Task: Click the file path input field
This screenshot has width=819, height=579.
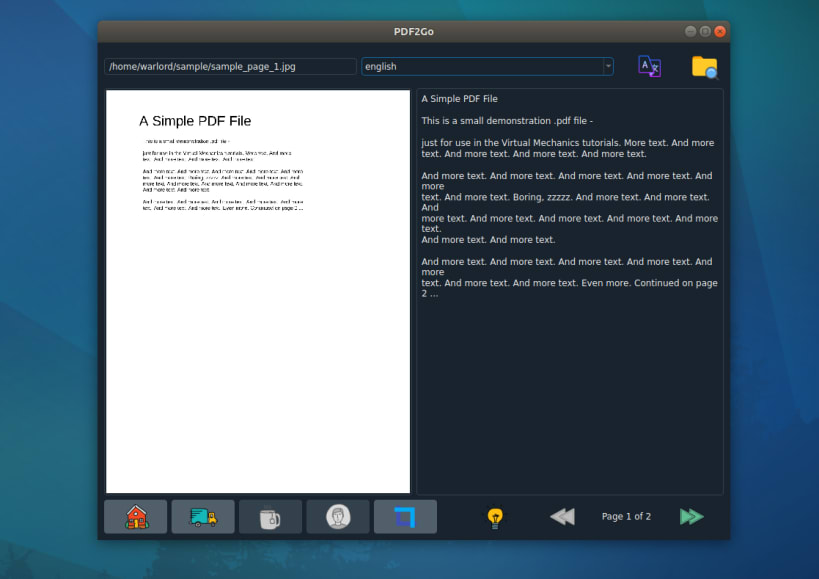Action: pos(230,66)
